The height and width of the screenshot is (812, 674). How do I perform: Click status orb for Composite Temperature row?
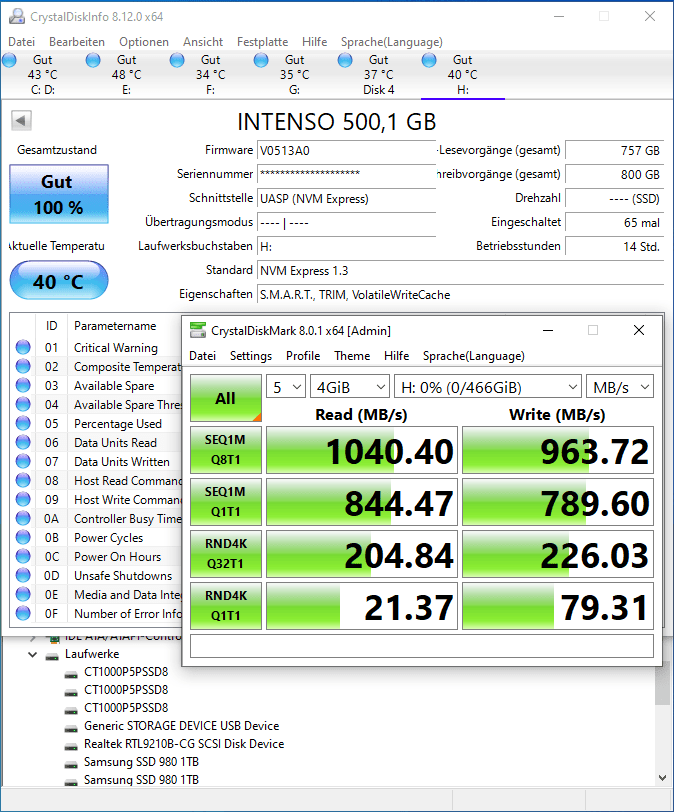click(x=23, y=366)
